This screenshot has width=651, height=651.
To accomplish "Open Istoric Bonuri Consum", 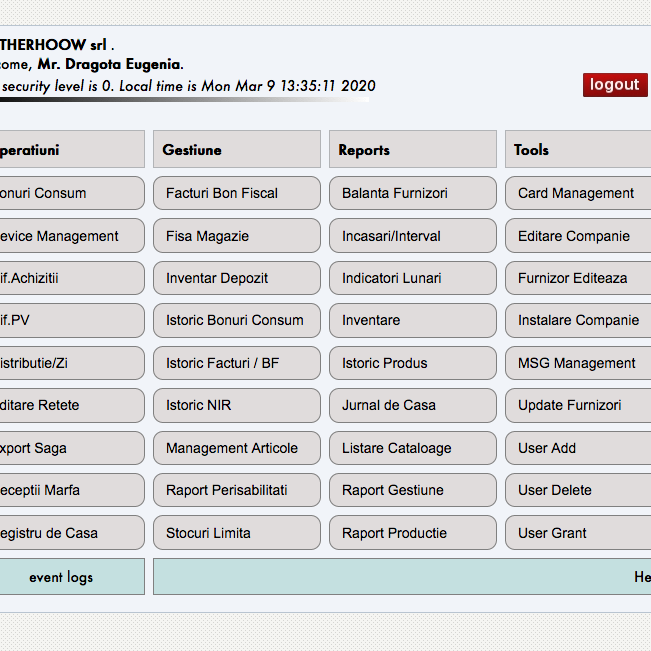I will [237, 320].
